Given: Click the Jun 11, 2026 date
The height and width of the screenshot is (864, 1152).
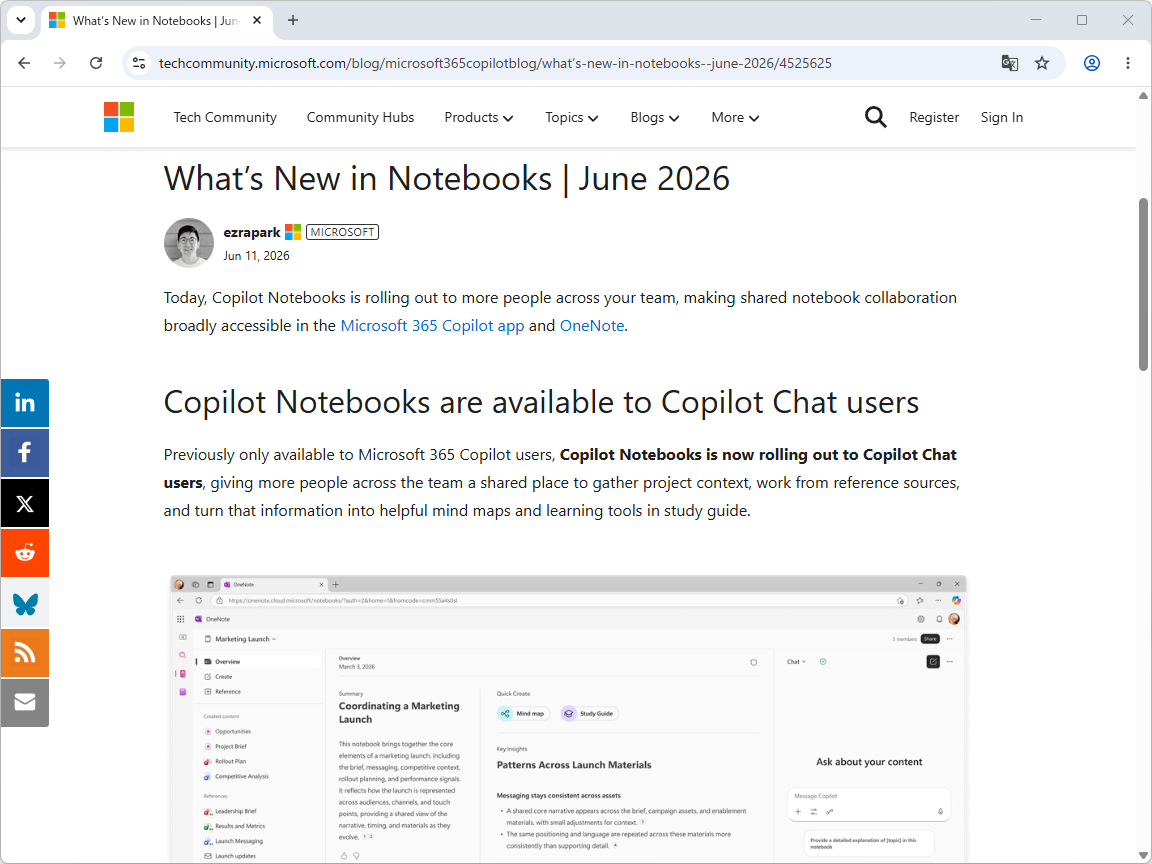Looking at the screenshot, I should tap(256, 256).
